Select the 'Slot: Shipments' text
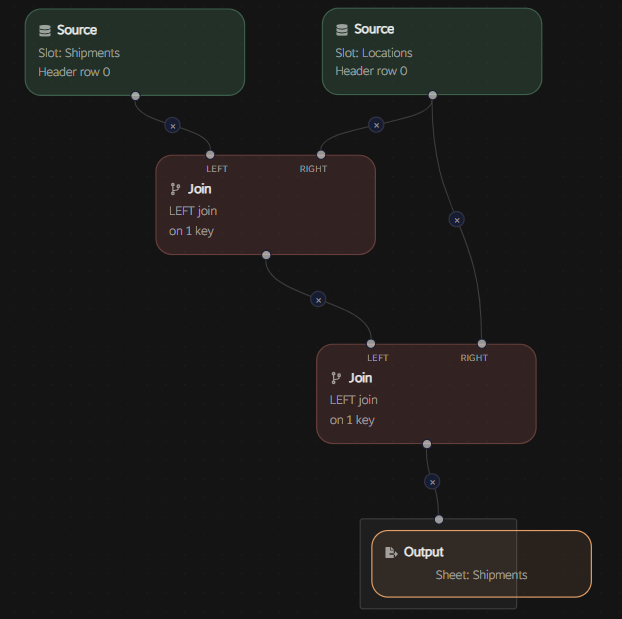Image resolution: width=622 pixels, height=619 pixels. pyautogui.click(x=79, y=53)
